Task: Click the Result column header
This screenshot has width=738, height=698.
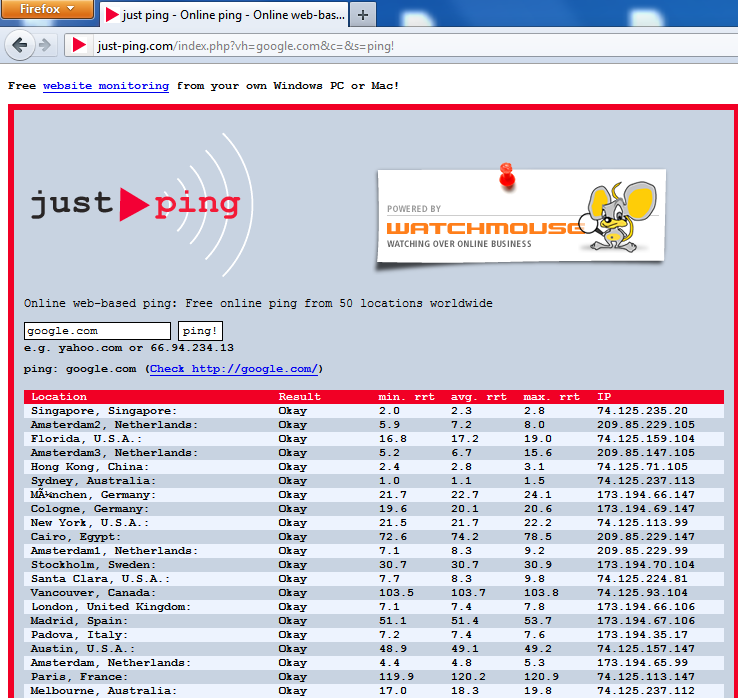Action: pyautogui.click(x=299, y=397)
